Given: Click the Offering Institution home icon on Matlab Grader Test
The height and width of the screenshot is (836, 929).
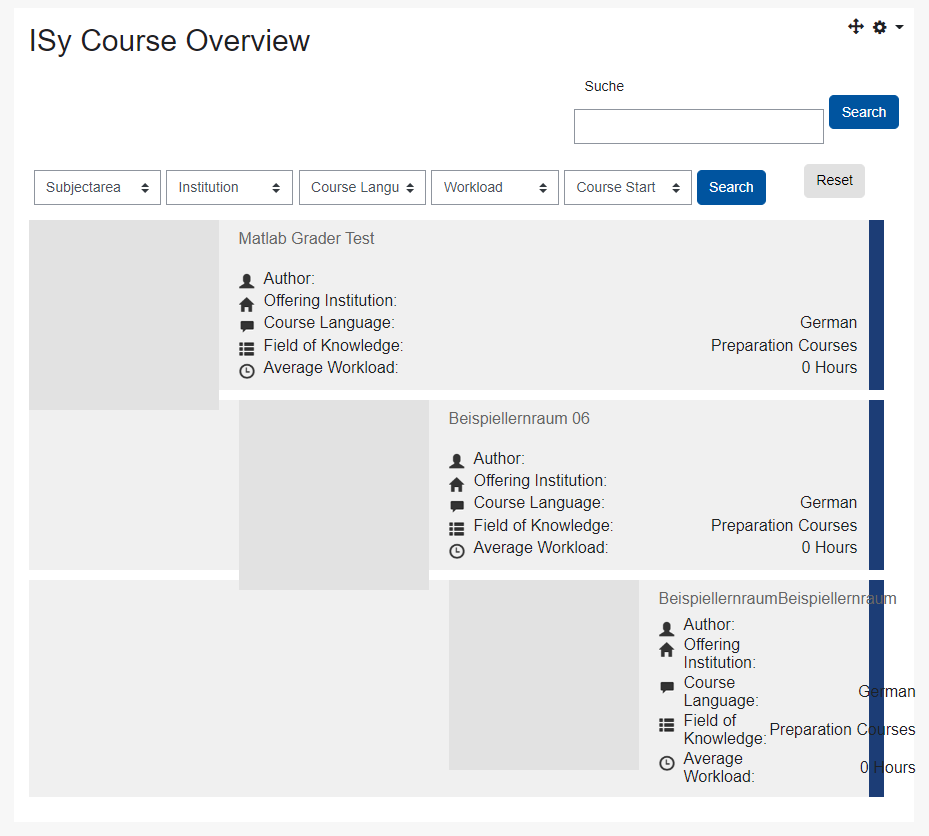Looking at the screenshot, I should point(246,301).
